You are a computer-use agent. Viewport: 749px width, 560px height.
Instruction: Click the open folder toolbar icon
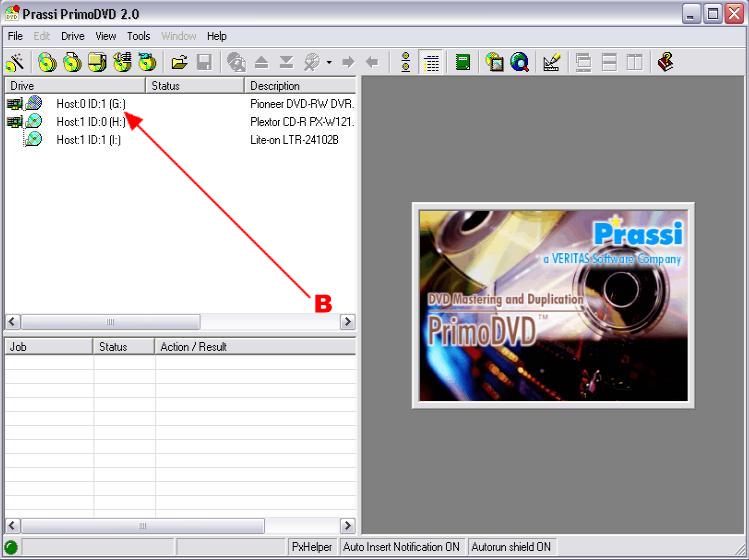point(179,62)
